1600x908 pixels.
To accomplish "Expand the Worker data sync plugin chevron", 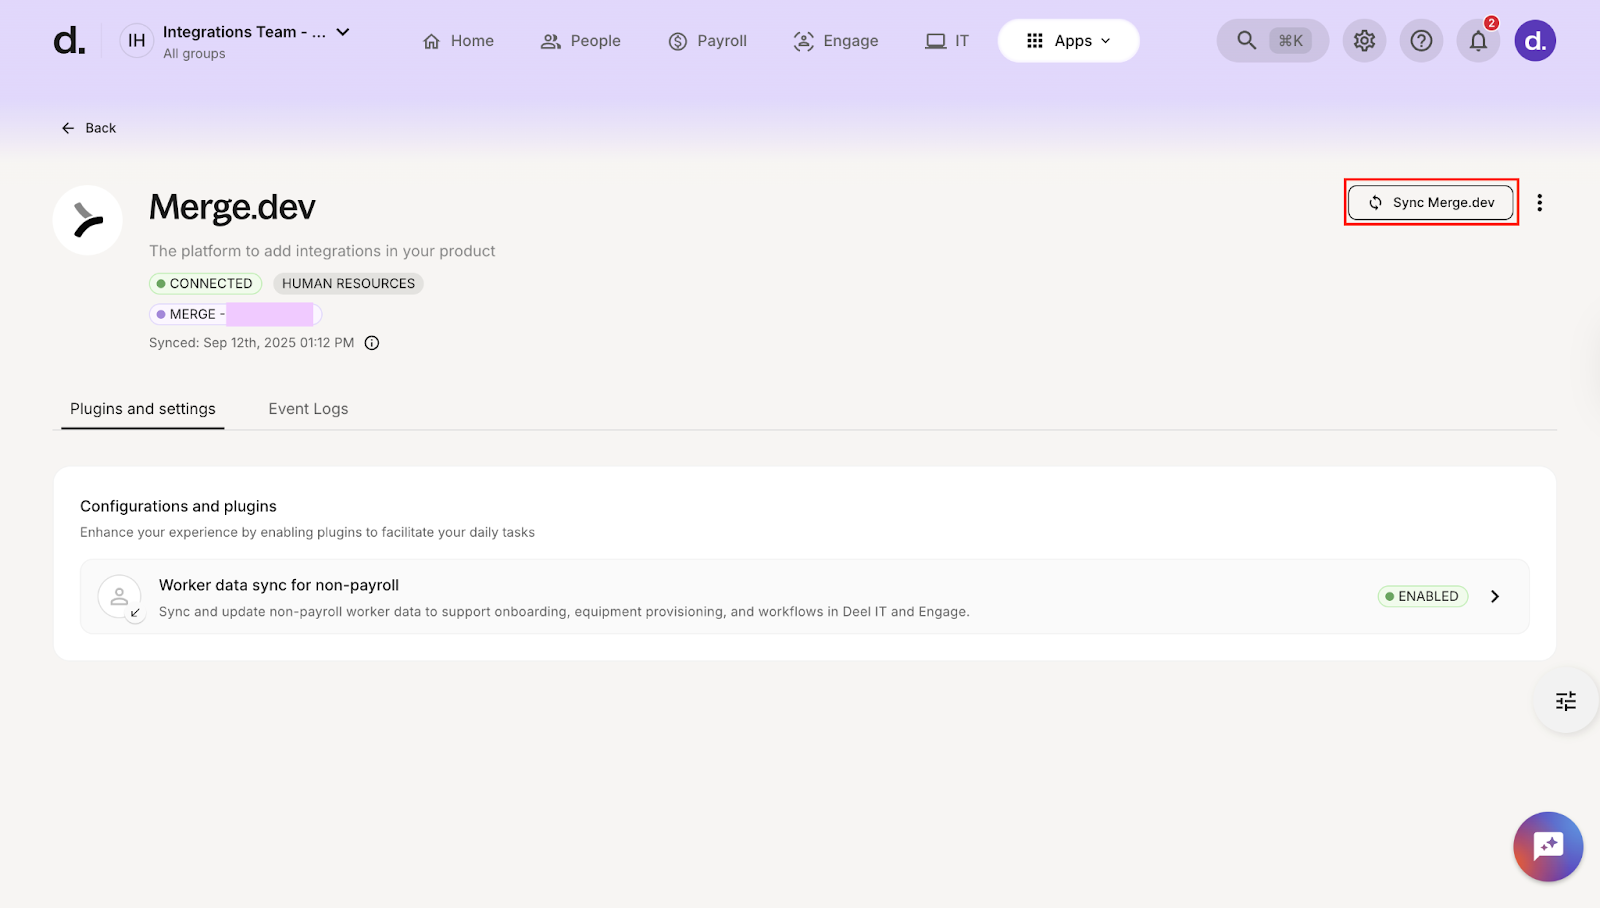I will [x=1495, y=597].
